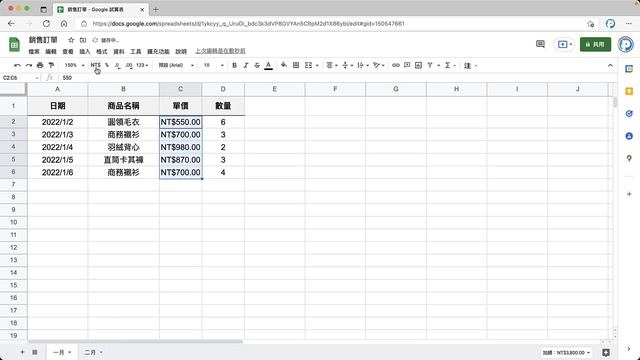Increase decimal places
This screenshot has height=360, width=640.
point(129,65)
